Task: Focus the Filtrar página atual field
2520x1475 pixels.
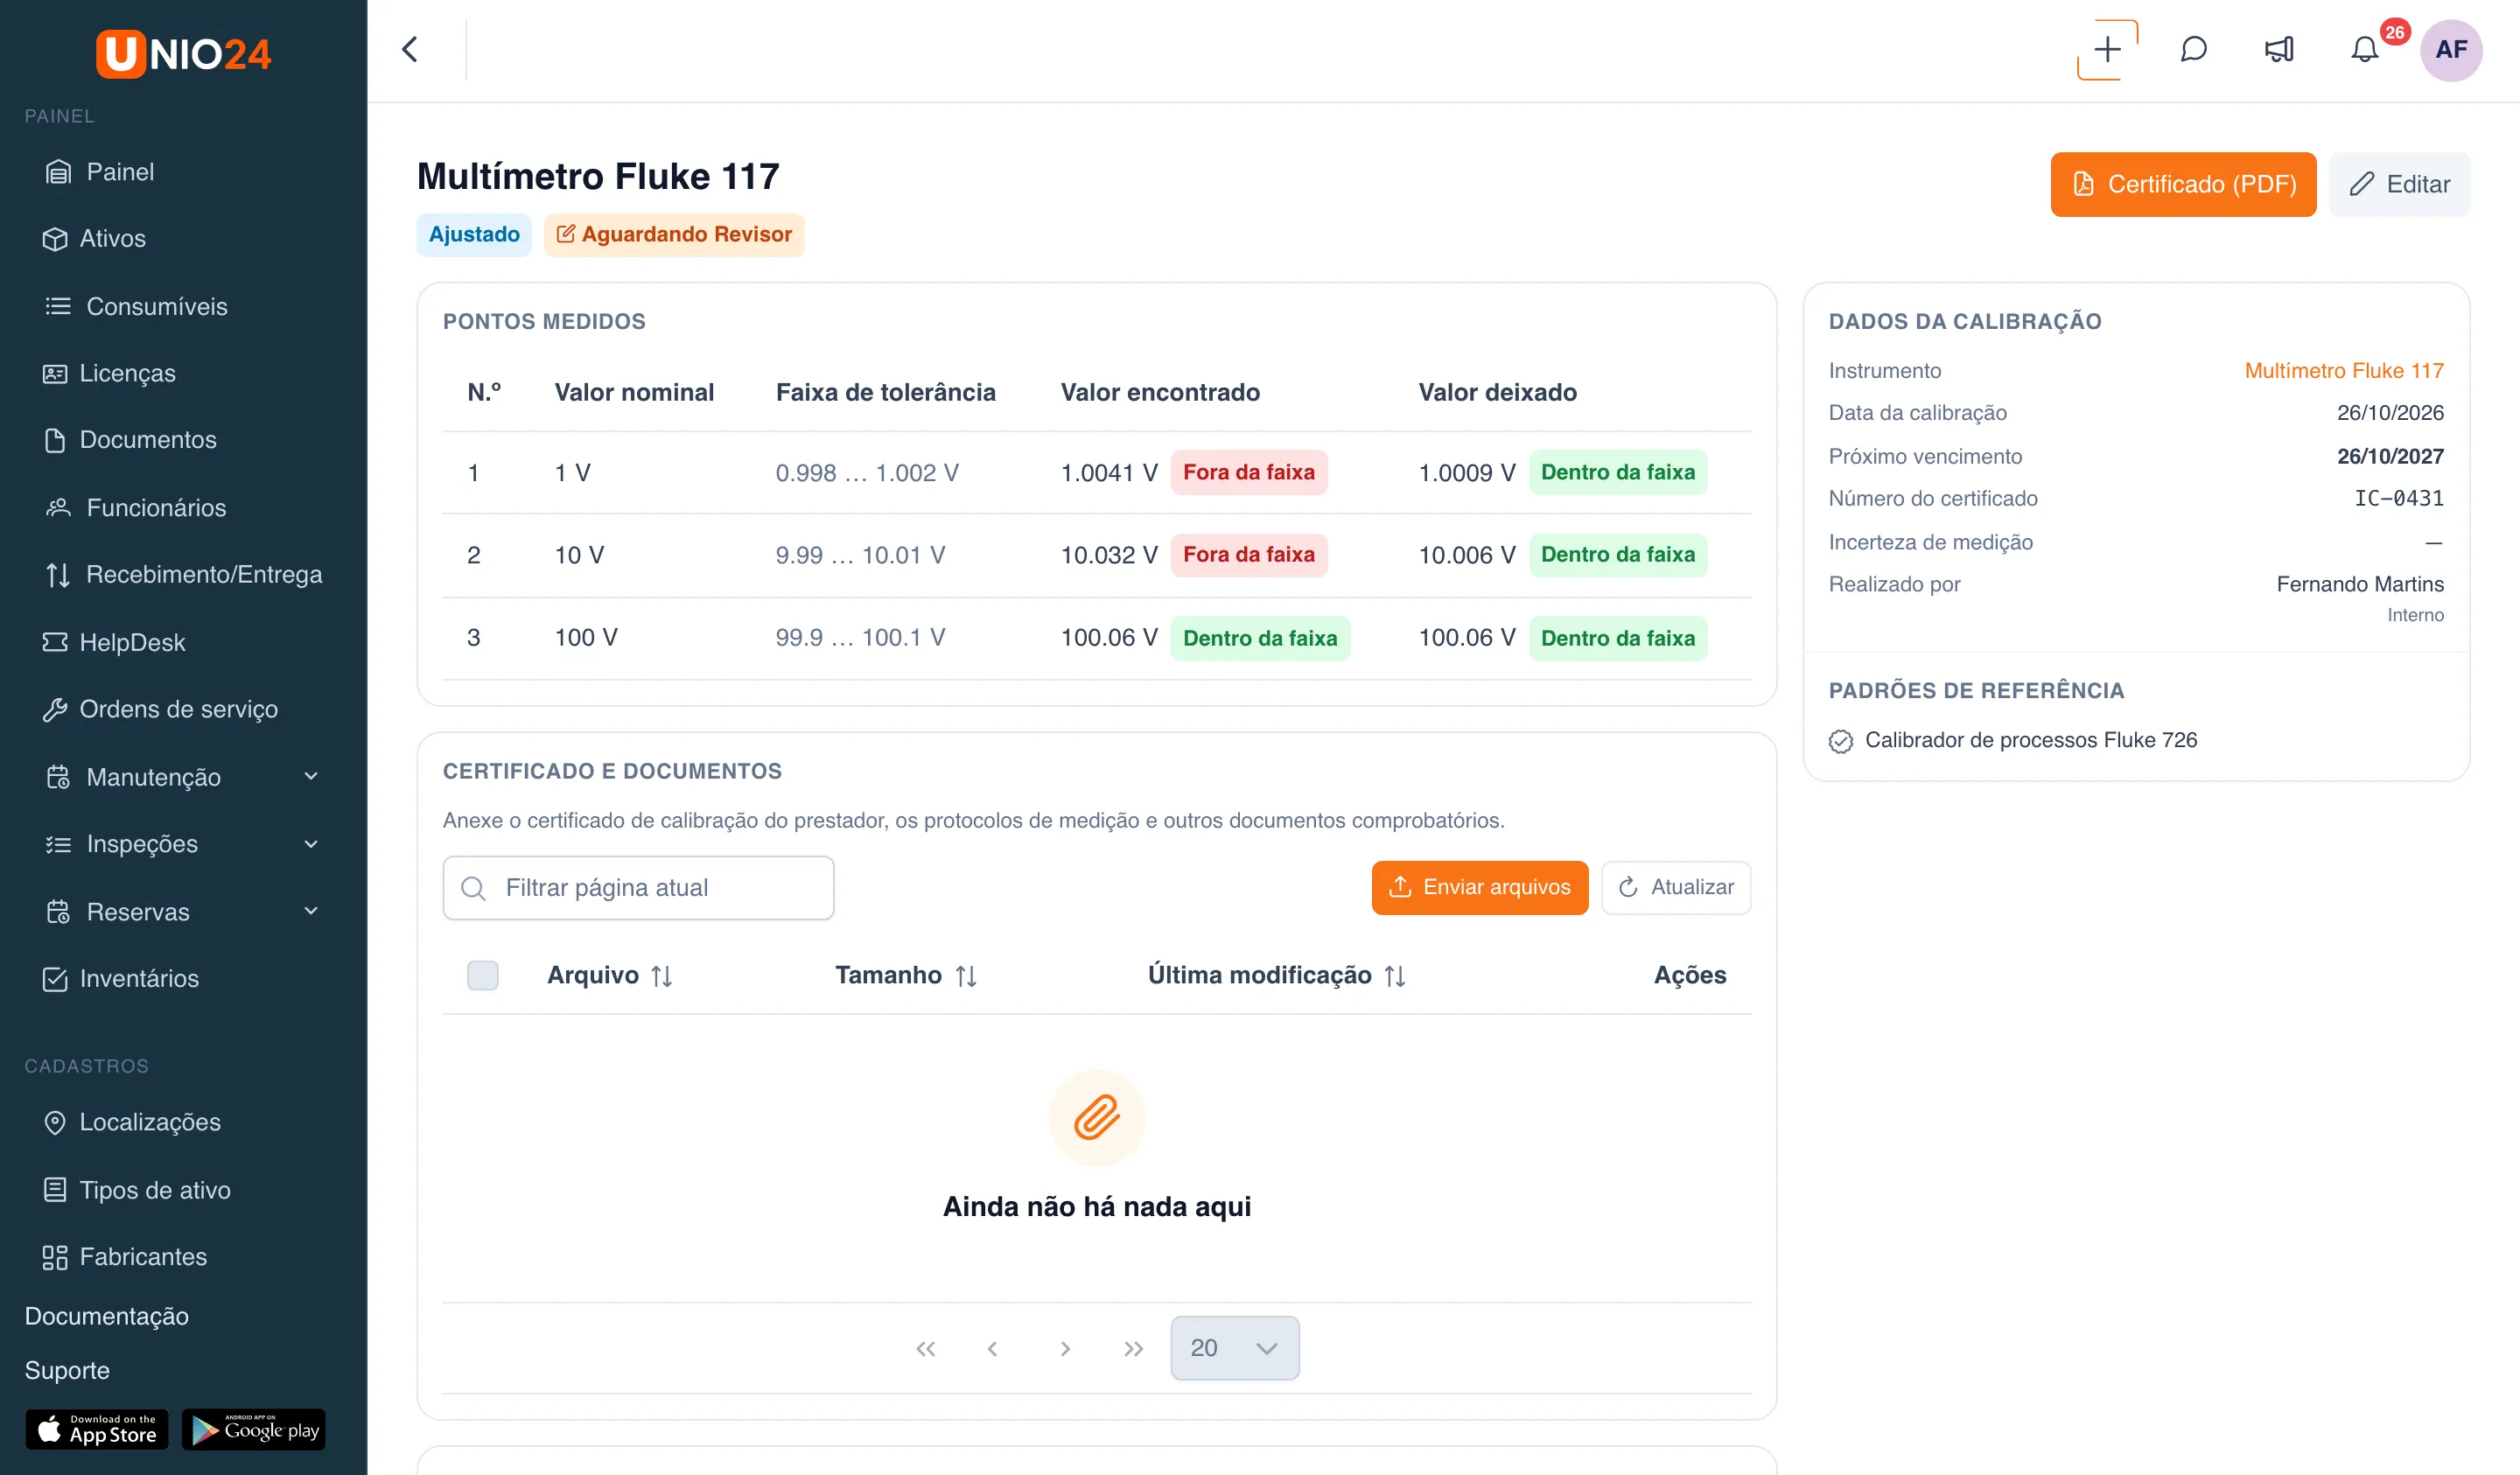Action: coord(638,888)
